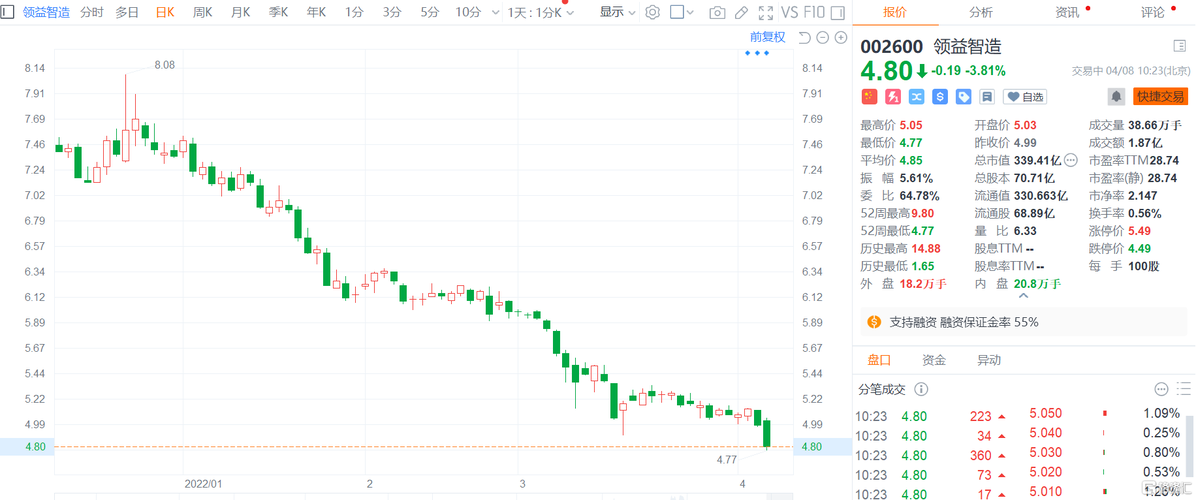This screenshot has height=500, width=1196.
Task: Open chart settings gear icon
Action: click(652, 12)
